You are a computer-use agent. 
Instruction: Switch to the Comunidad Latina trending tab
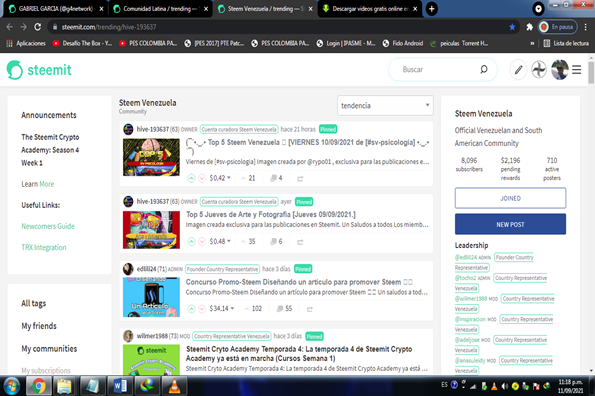(161, 9)
